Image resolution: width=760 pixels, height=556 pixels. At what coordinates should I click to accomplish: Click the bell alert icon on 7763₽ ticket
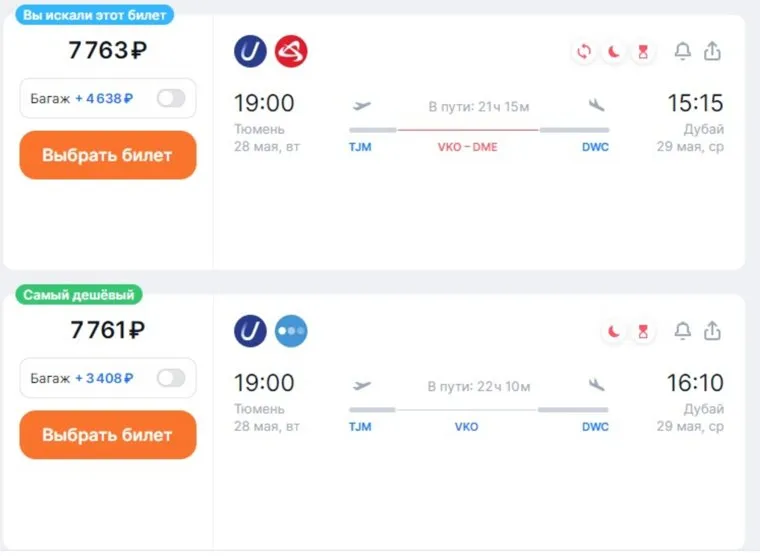(683, 51)
